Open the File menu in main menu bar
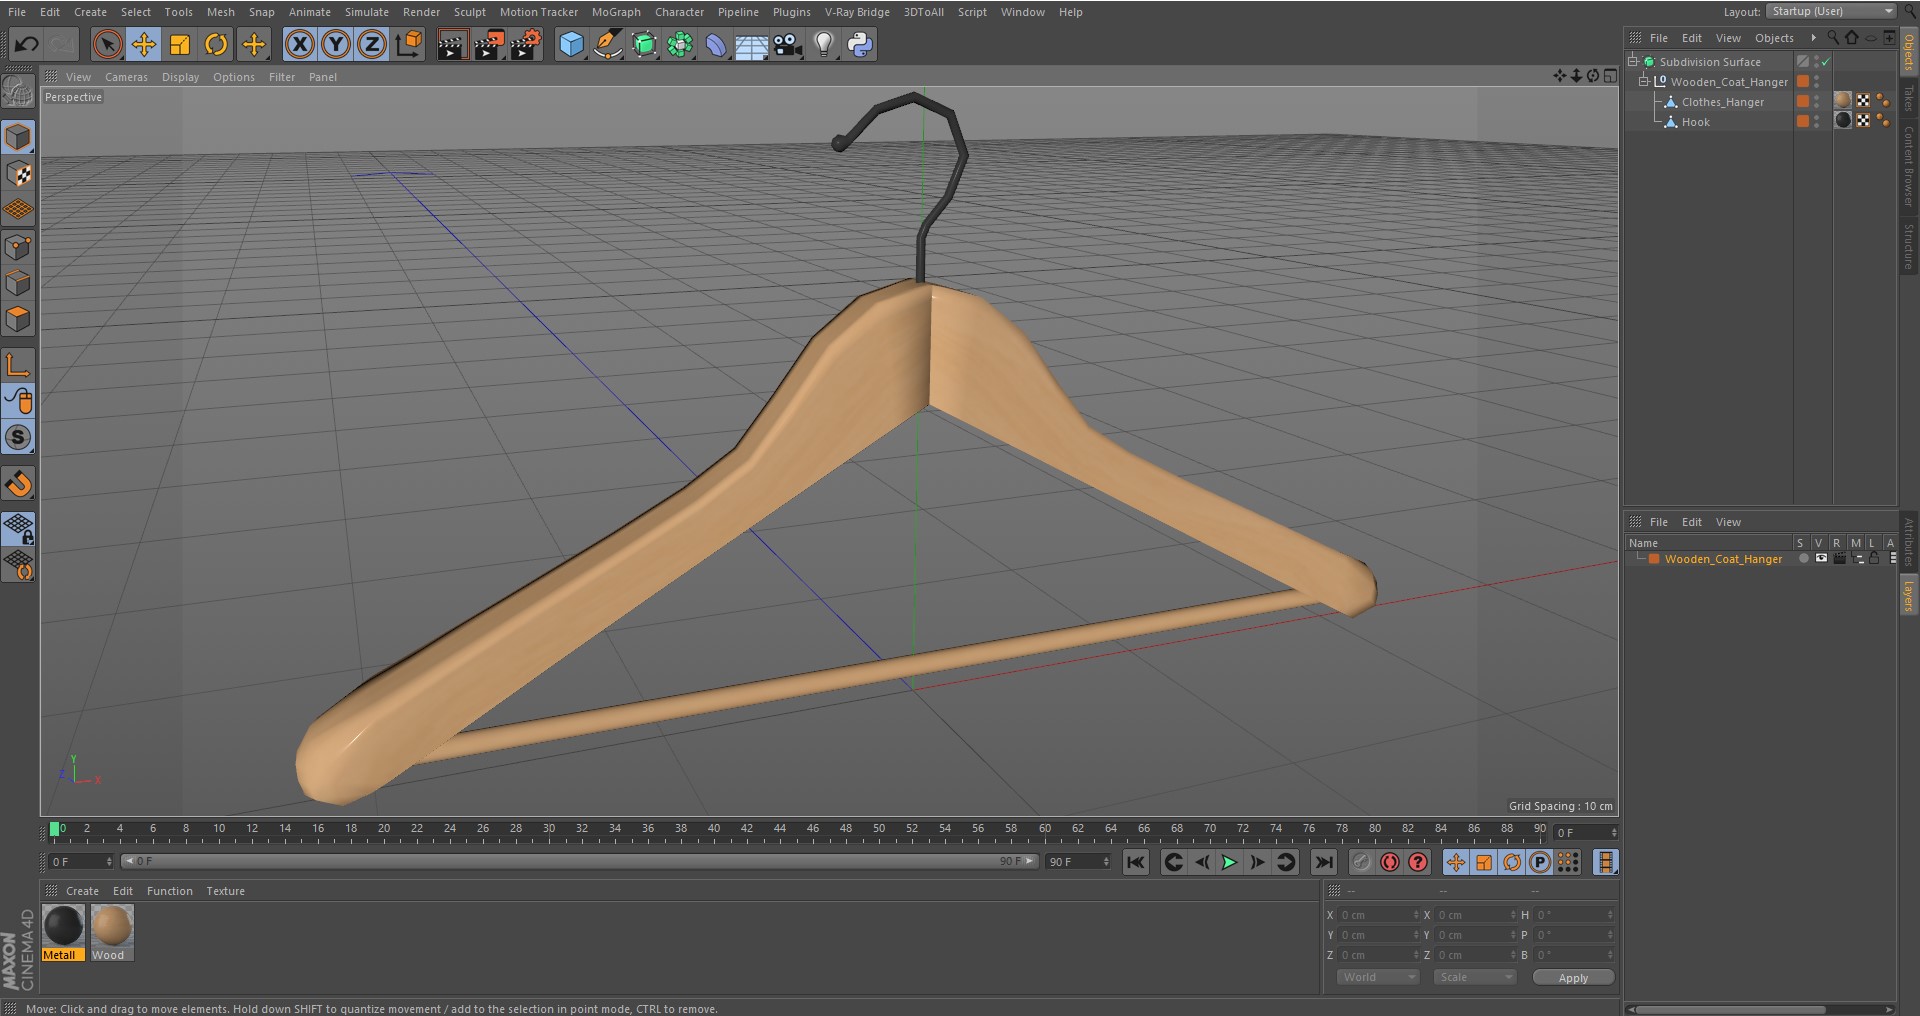This screenshot has height=1016, width=1920. click(x=17, y=12)
